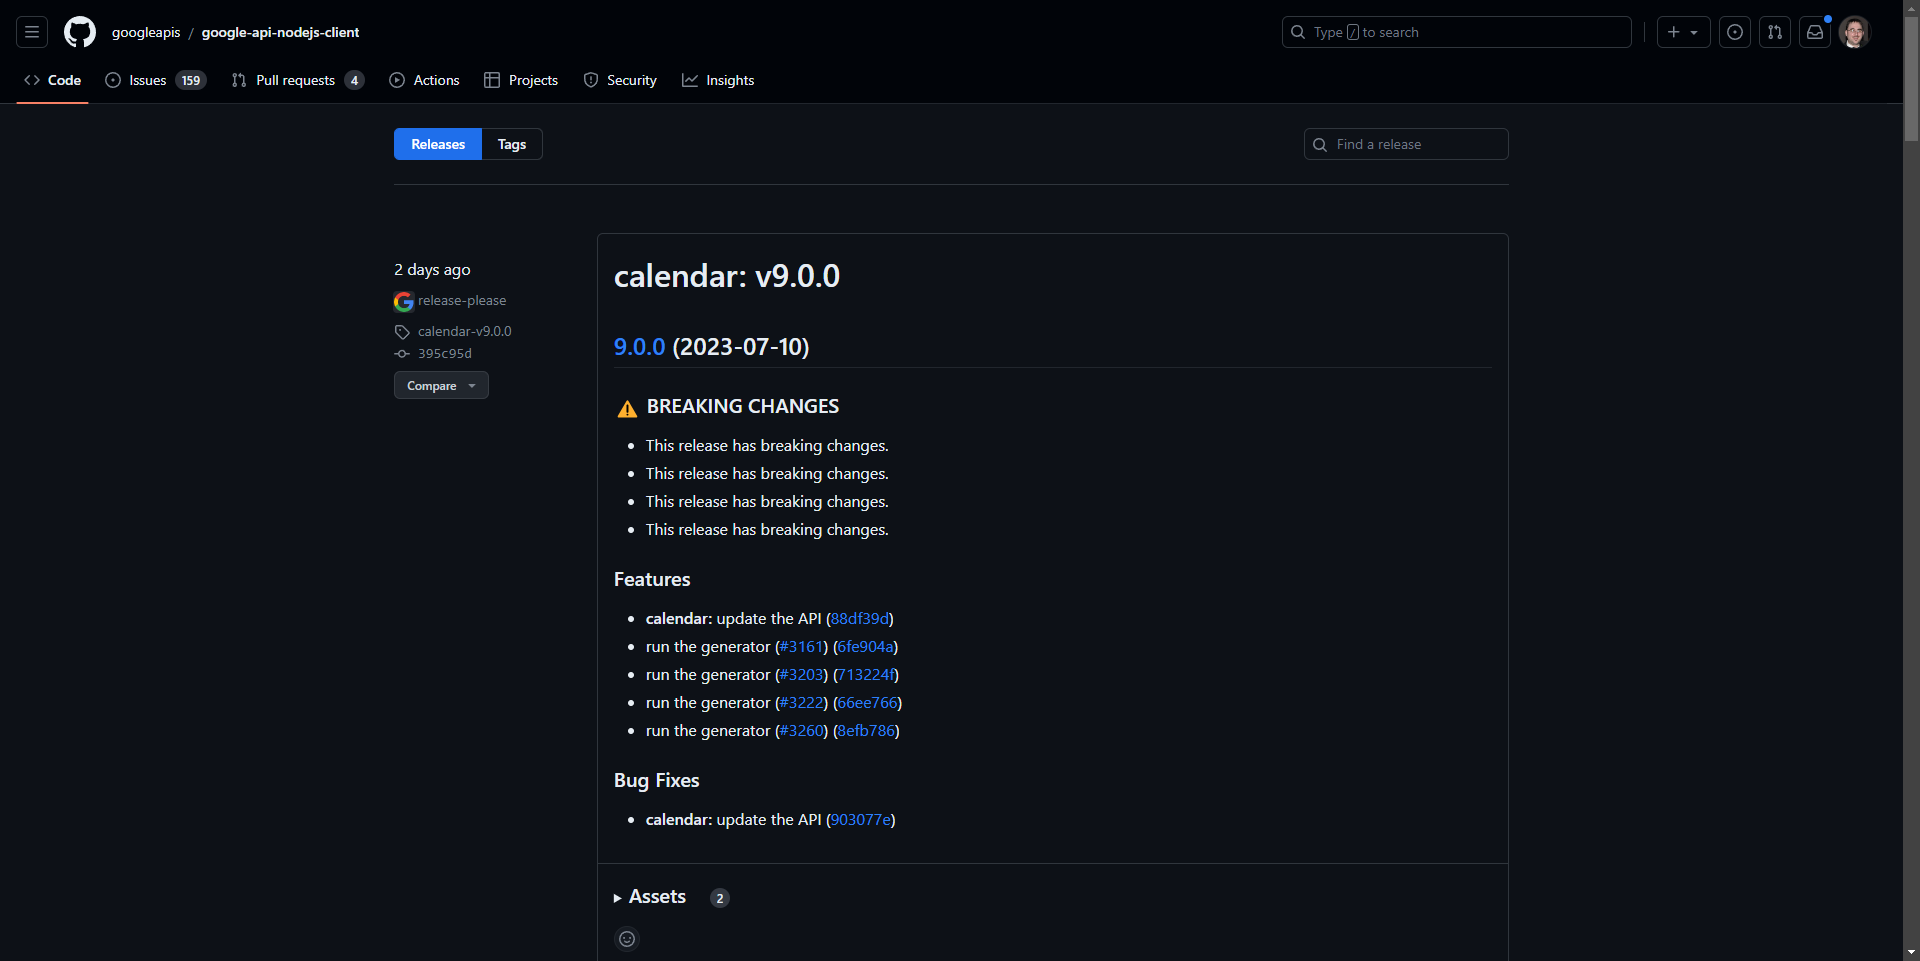
Task: Open the googleapis owner link
Action: pyautogui.click(x=146, y=32)
